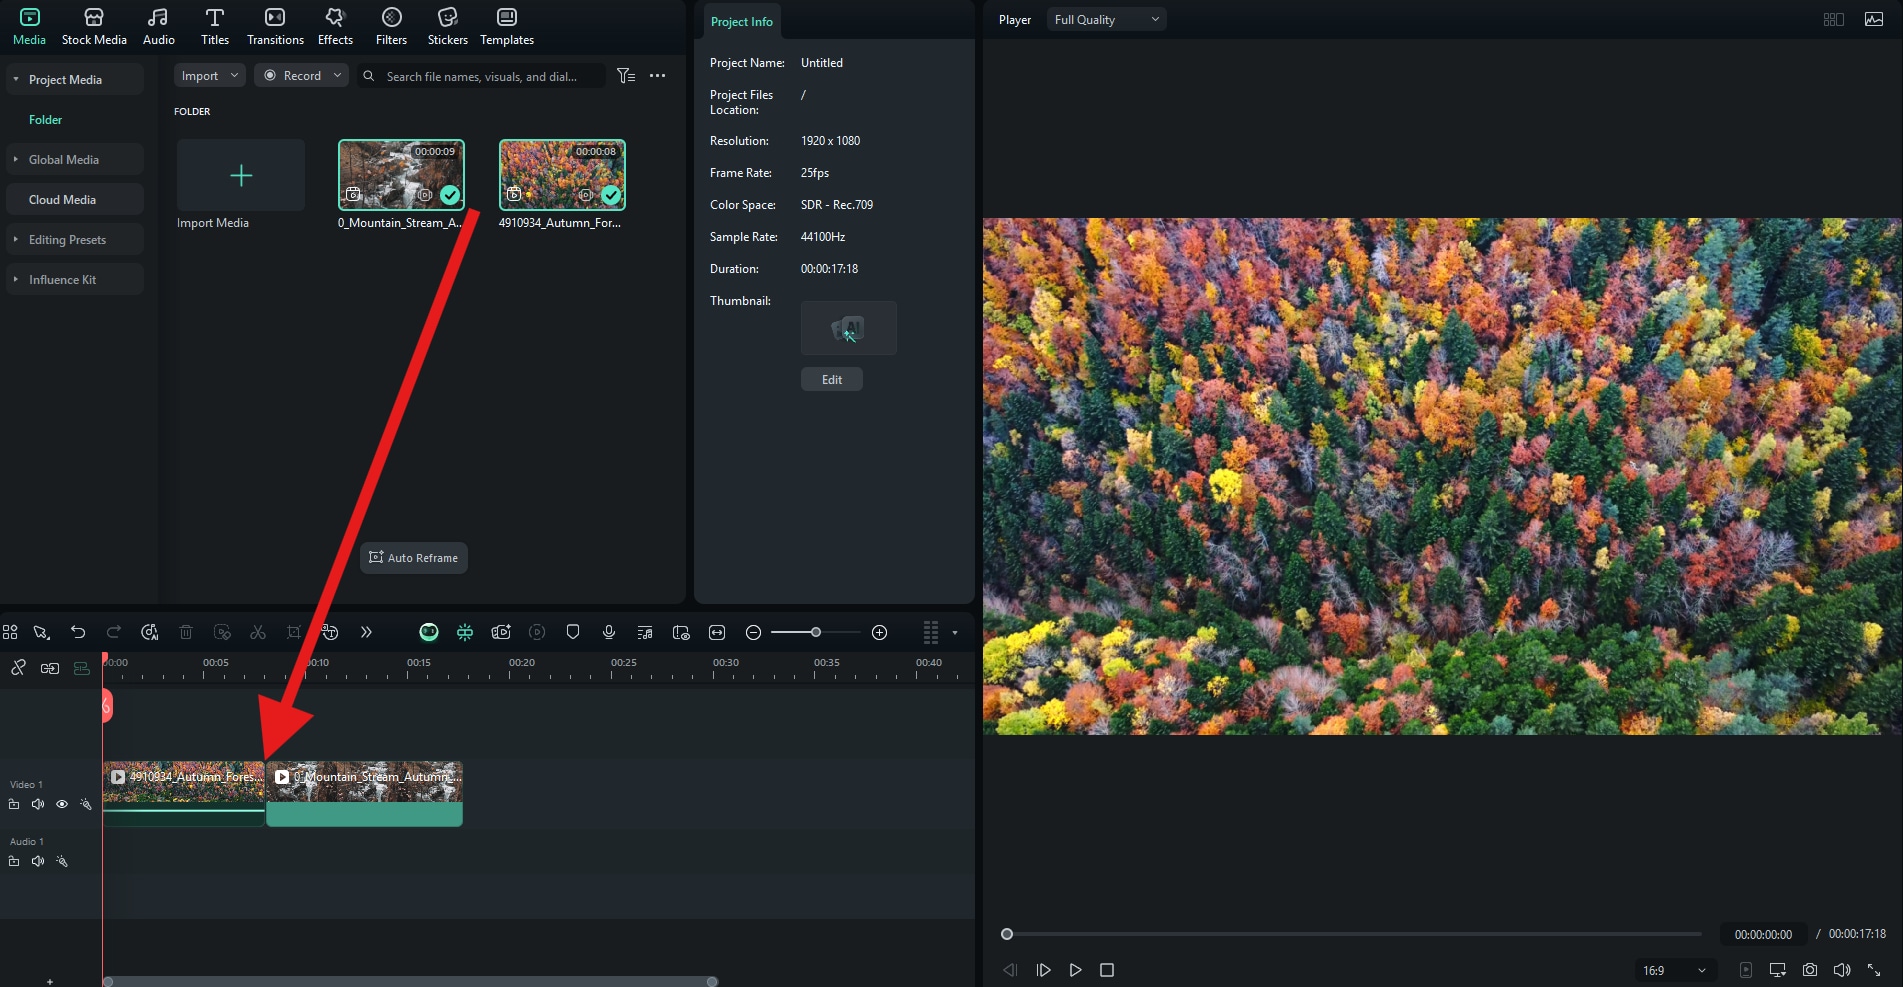Image resolution: width=1903 pixels, height=987 pixels.
Task: Expand the Editing Presets section
Action: click(x=16, y=239)
